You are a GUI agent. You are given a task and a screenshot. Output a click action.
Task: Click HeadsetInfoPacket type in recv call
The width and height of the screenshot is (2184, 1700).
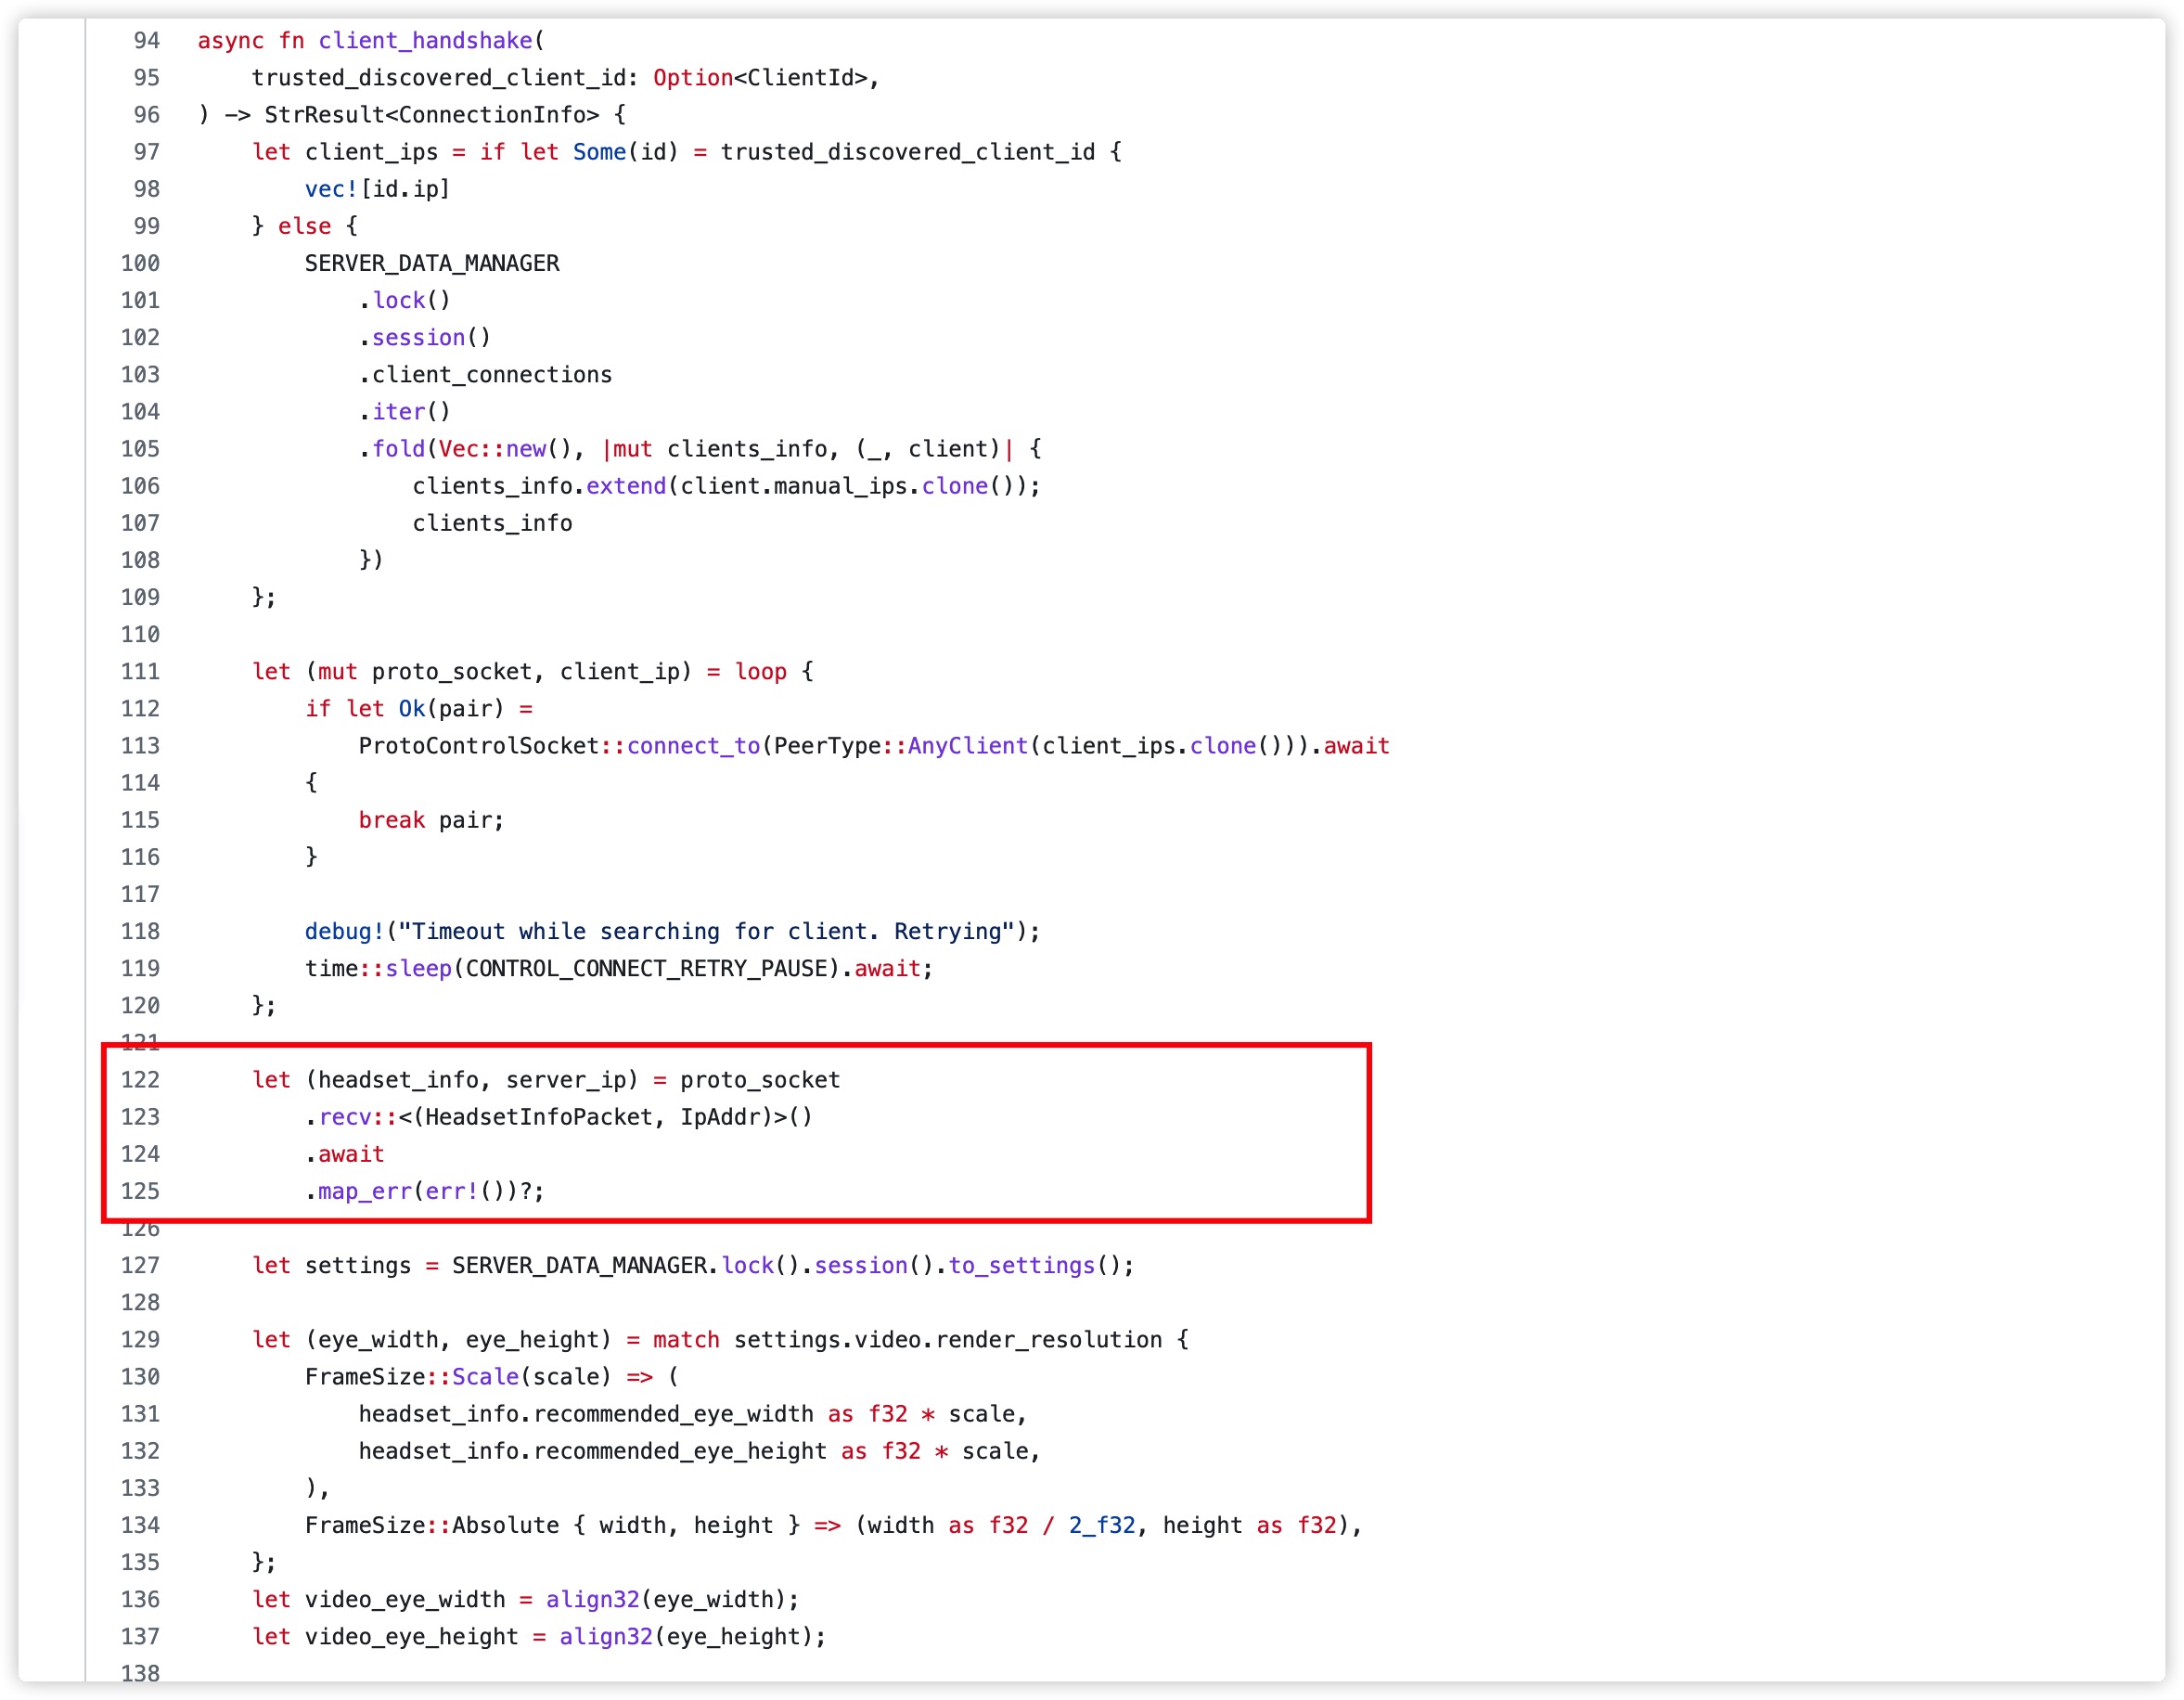[x=538, y=1117]
